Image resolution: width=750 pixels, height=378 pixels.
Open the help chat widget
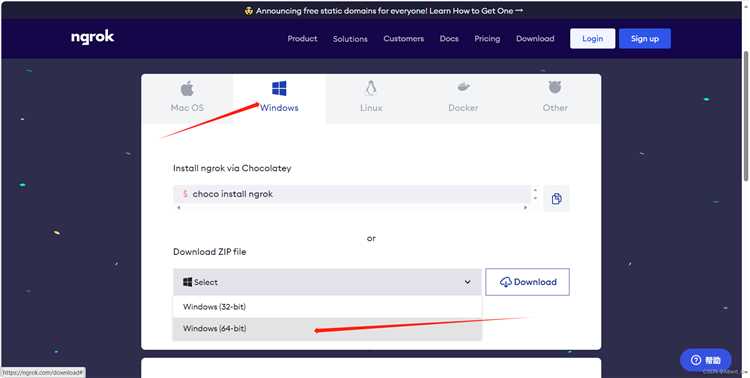coord(706,360)
